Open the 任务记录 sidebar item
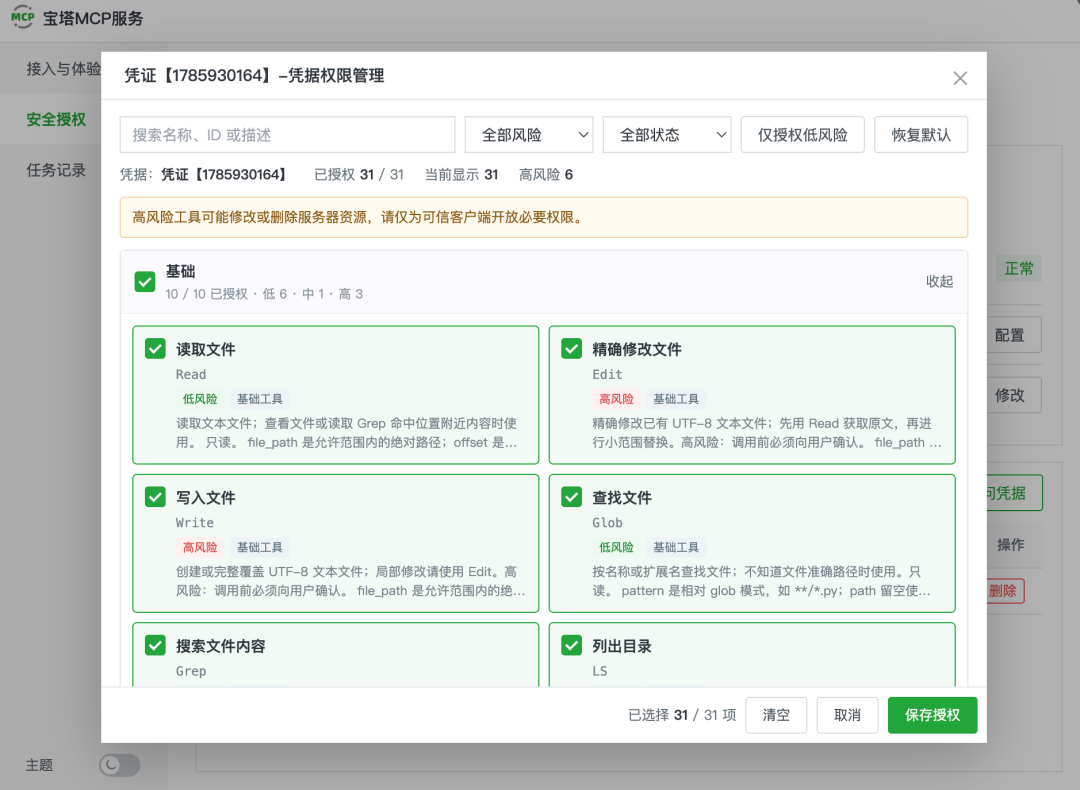1080x790 pixels. pyautogui.click(x=56, y=170)
